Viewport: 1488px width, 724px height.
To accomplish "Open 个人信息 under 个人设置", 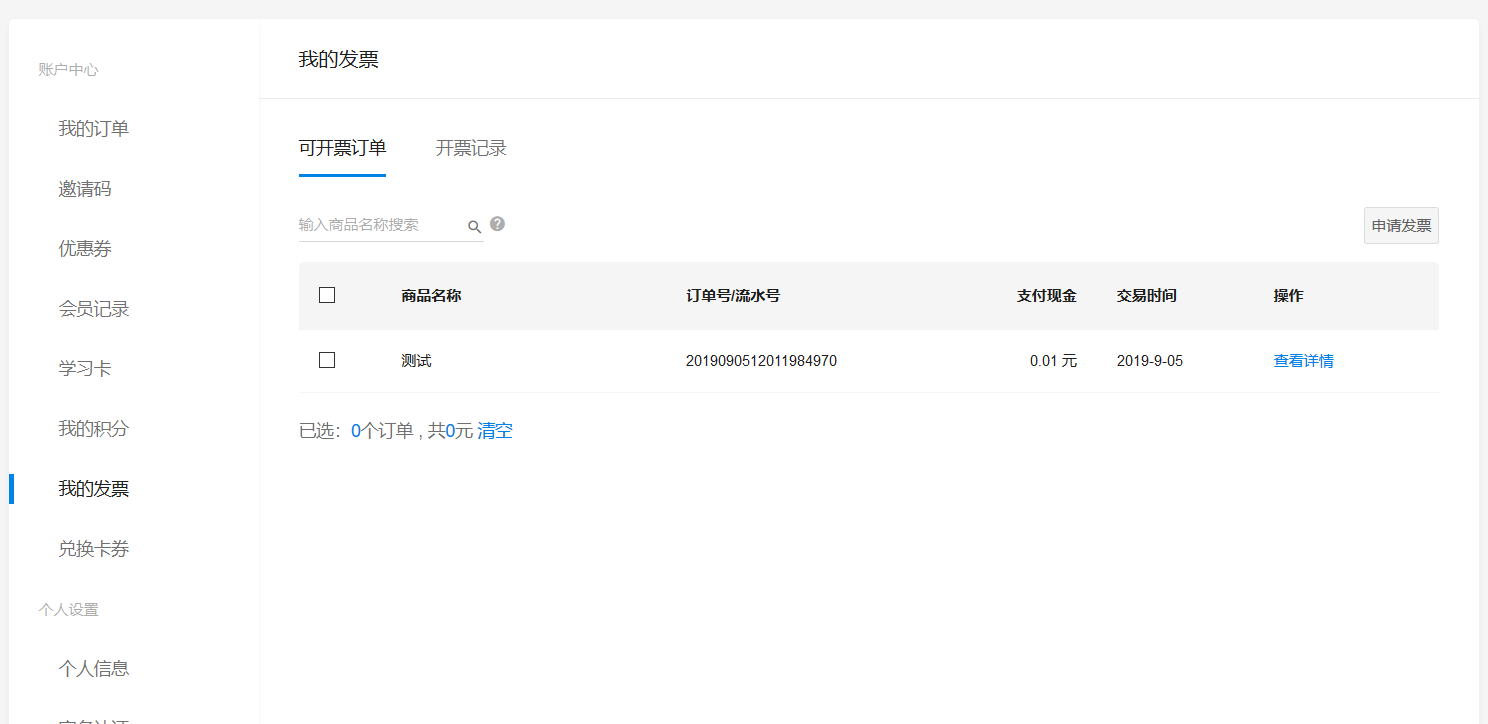I will (x=94, y=669).
